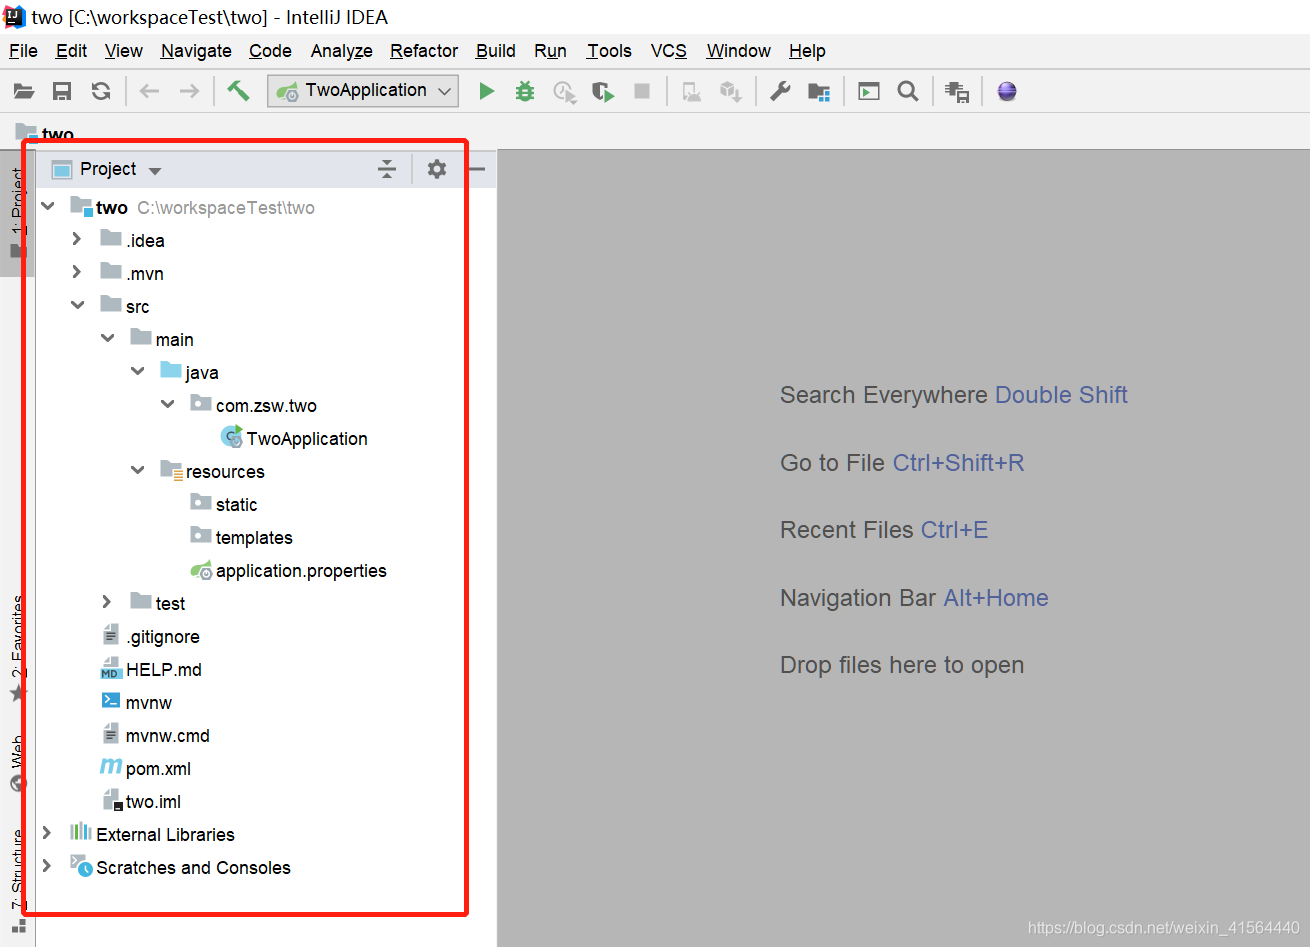Image resolution: width=1310 pixels, height=947 pixels.
Task: Click the Update Running Application icon
Action: pos(731,92)
